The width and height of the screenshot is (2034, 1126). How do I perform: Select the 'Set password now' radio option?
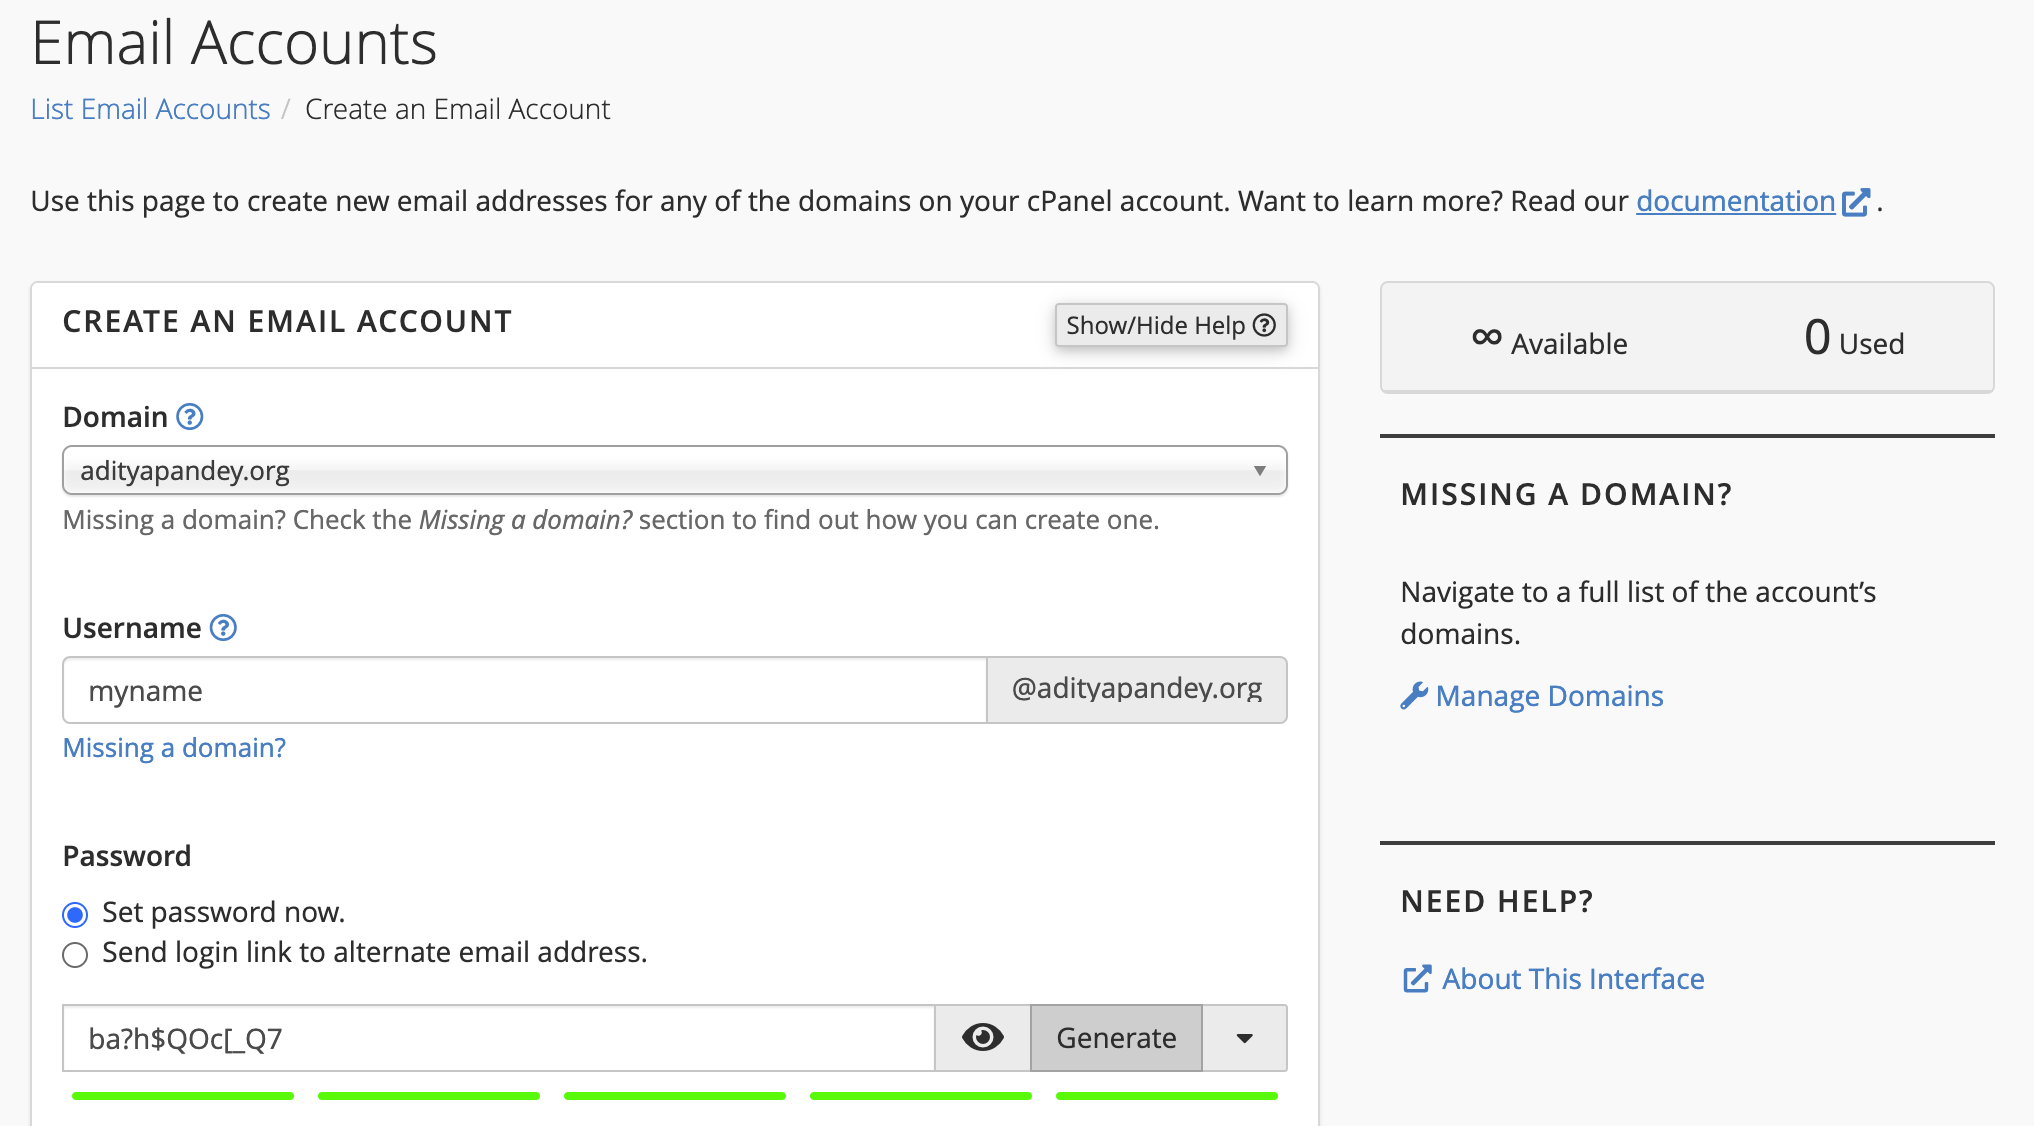click(75, 914)
